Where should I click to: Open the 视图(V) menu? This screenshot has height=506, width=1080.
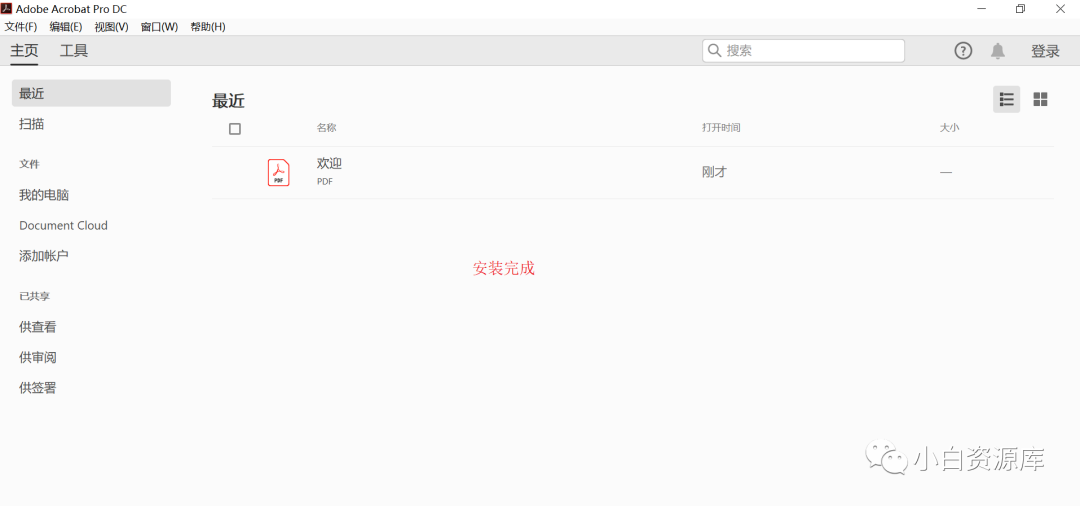pos(112,27)
